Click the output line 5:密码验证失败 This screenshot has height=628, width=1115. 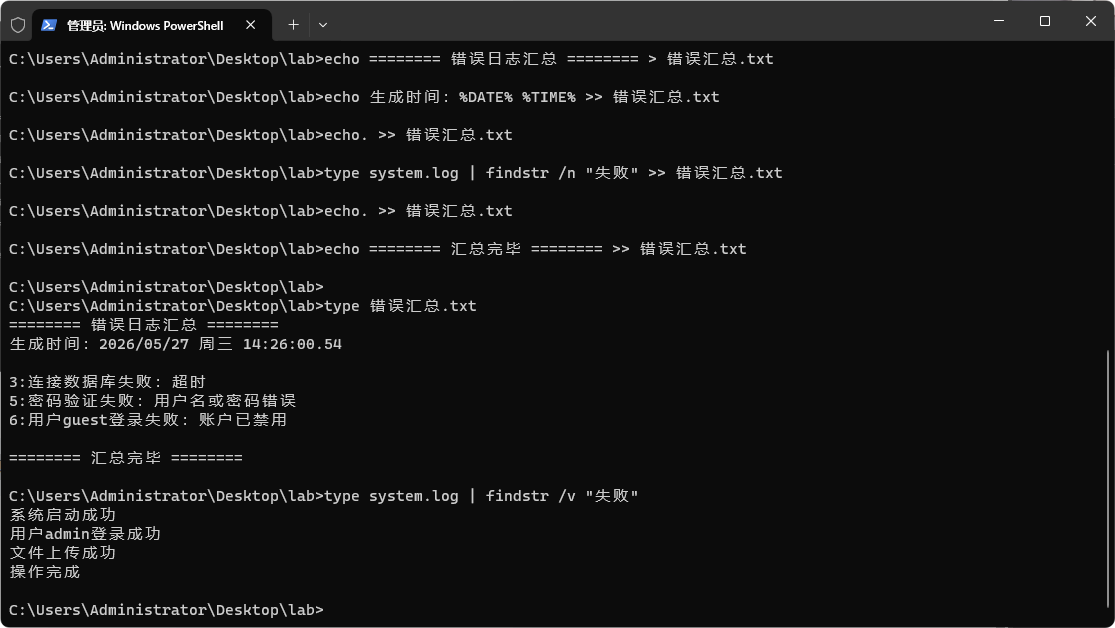point(152,401)
